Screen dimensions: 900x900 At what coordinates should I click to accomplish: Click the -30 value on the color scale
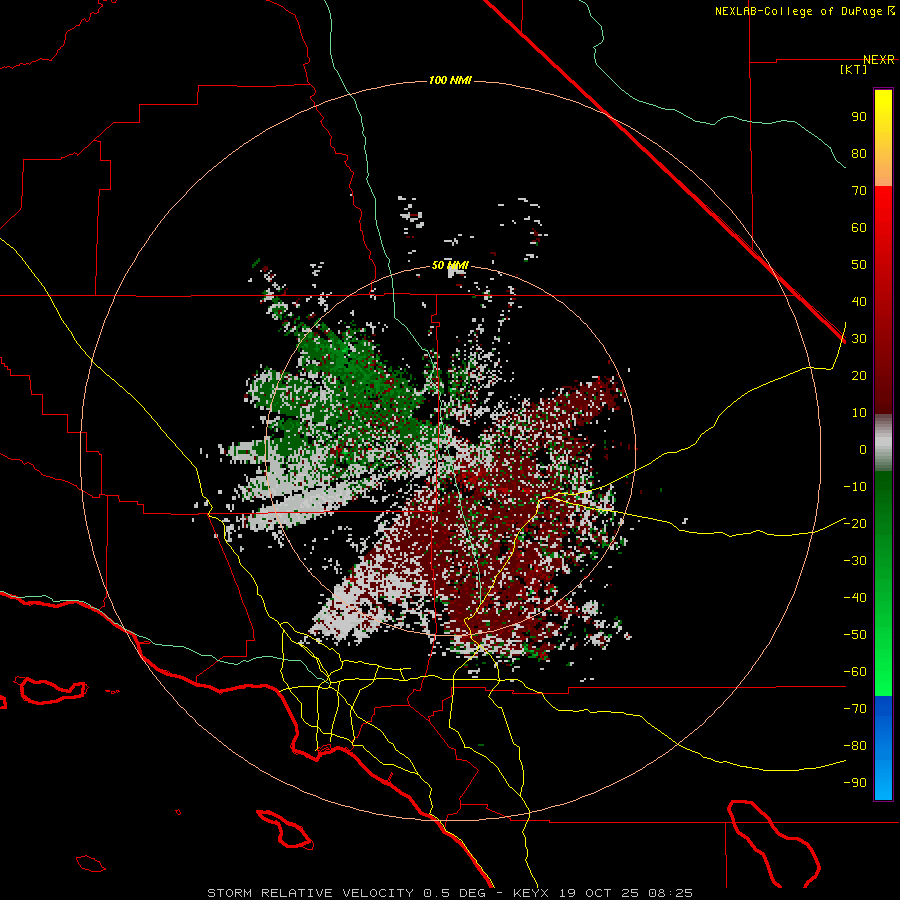click(855, 561)
